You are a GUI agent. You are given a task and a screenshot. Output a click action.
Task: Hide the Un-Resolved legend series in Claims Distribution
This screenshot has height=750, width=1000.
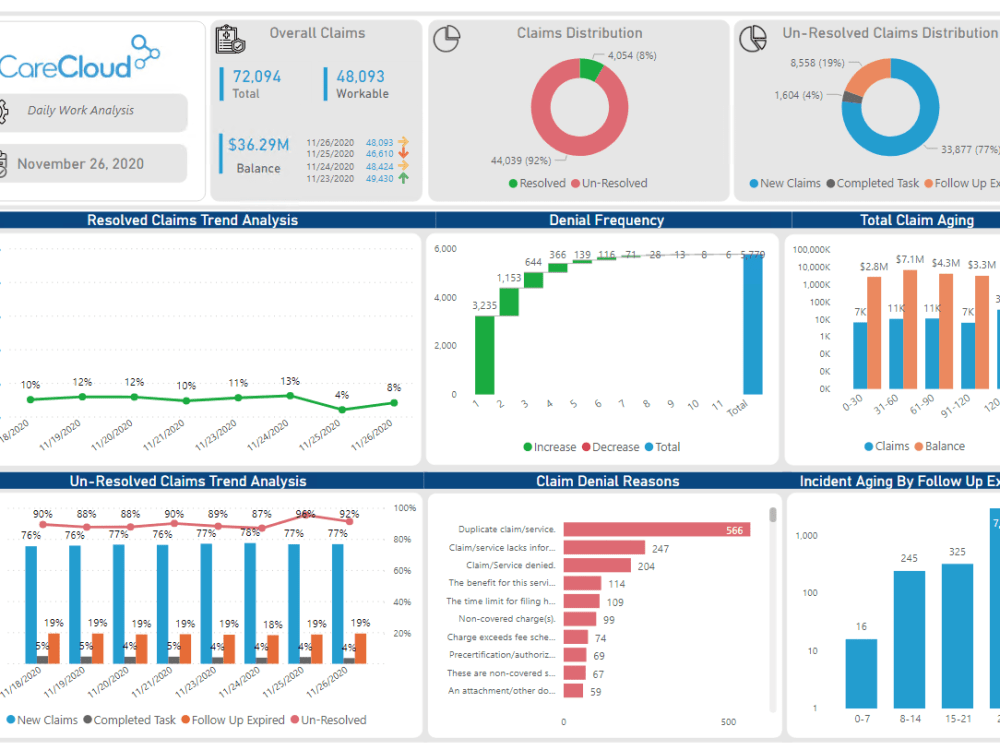coord(608,184)
